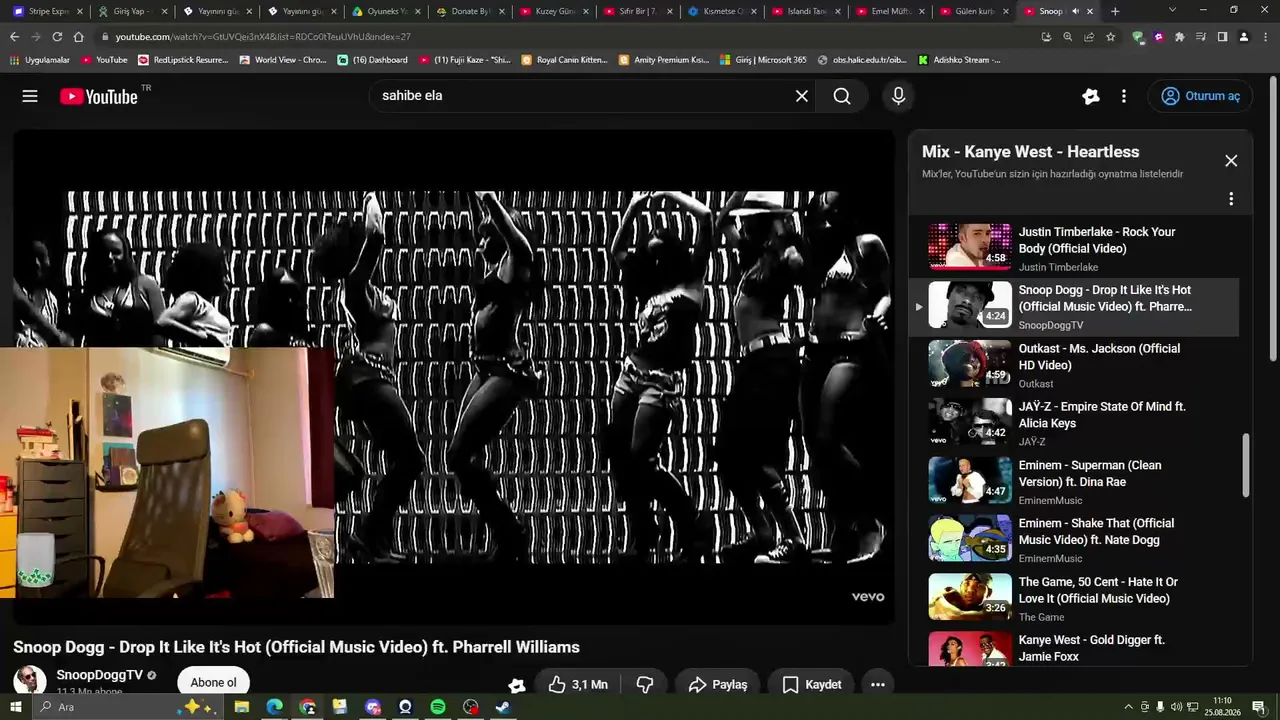
Task: Launch Microsoft Edge from the taskbar
Action: (x=274, y=707)
